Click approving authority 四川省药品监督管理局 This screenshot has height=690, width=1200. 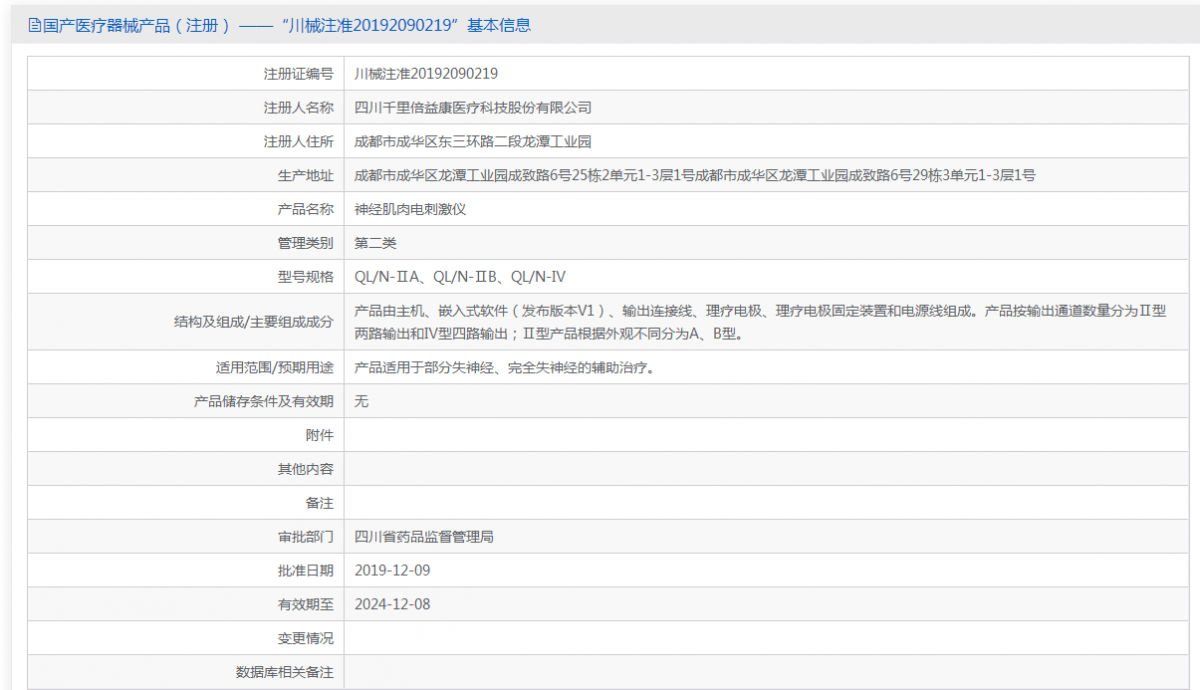424,537
